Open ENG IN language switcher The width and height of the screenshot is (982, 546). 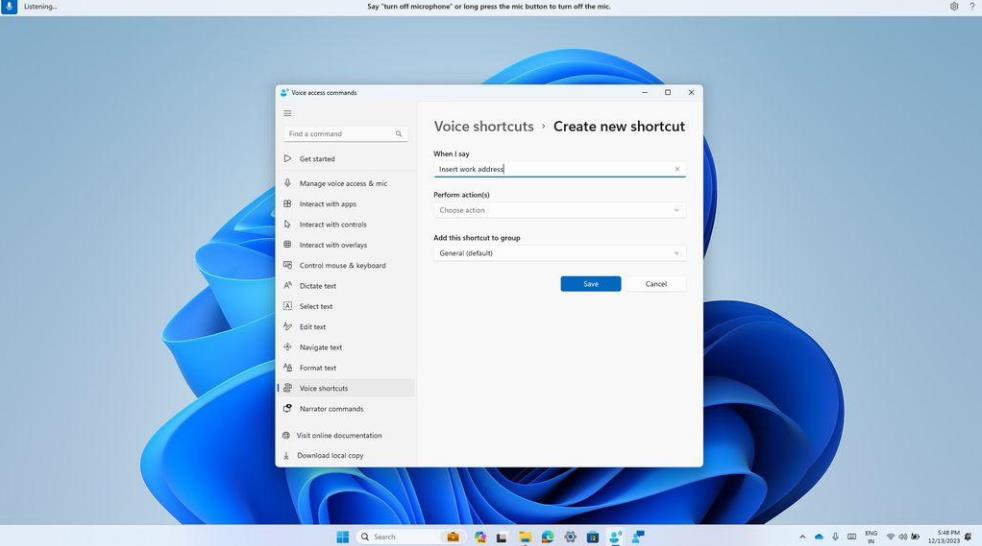coord(871,537)
